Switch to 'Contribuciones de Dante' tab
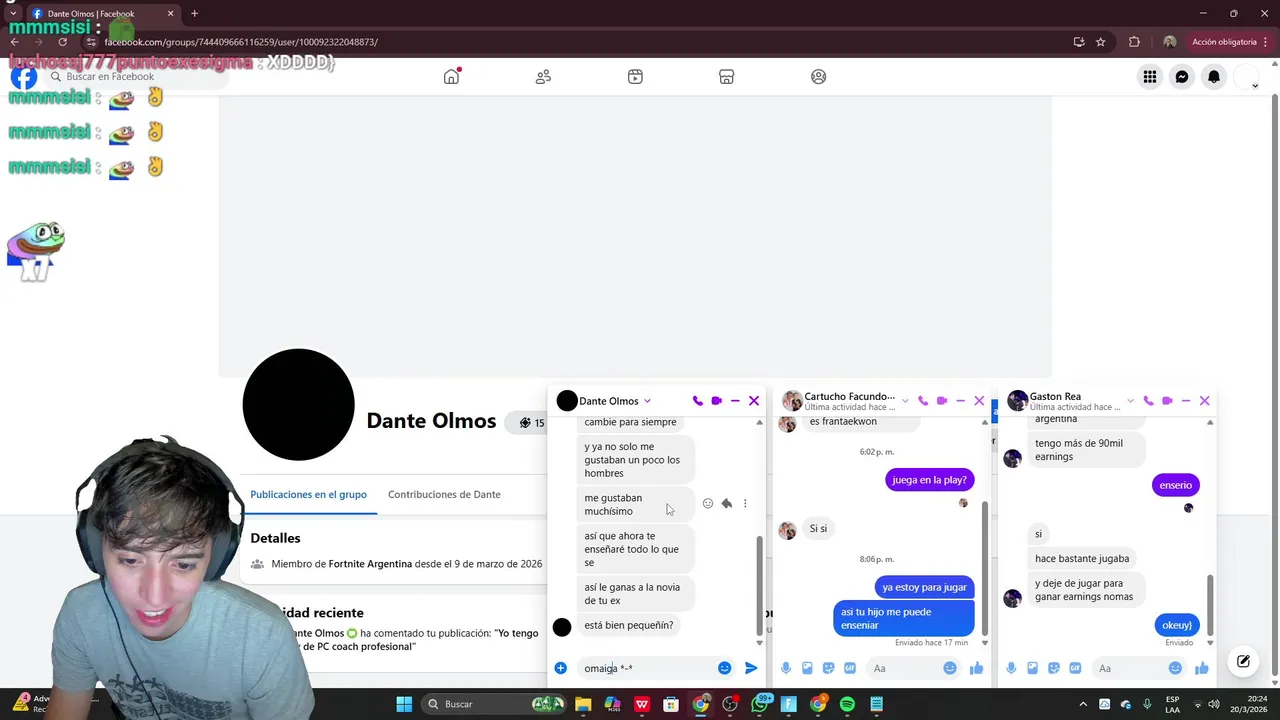 [444, 494]
